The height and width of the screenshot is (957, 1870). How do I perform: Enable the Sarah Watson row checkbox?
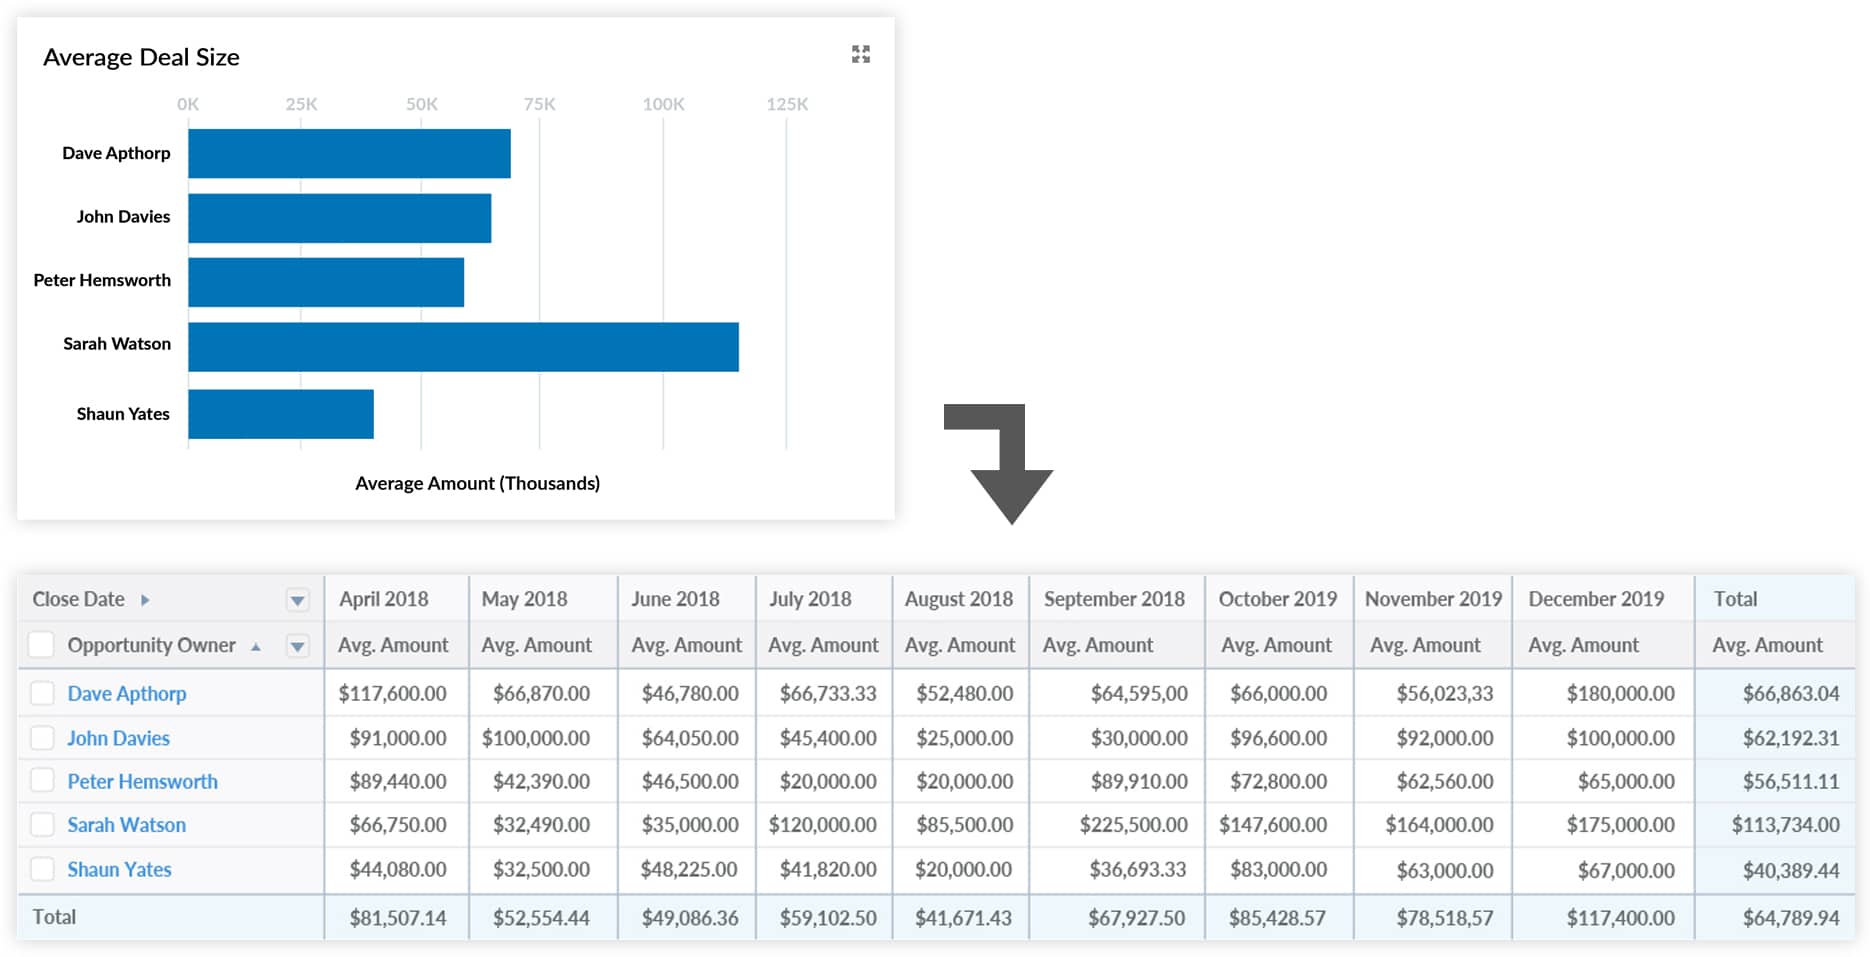pyautogui.click(x=42, y=825)
